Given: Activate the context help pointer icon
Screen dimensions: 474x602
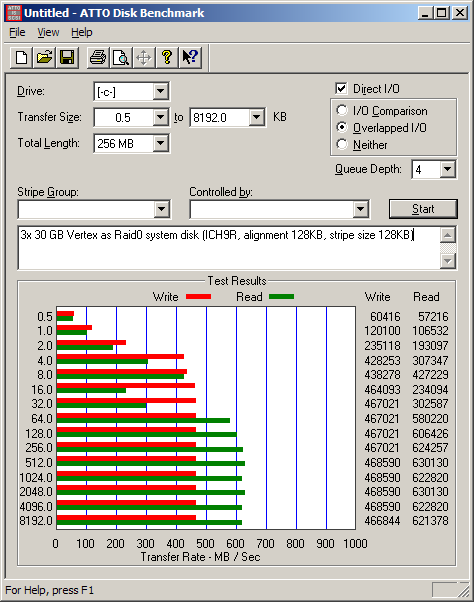Looking at the screenshot, I should click(190, 58).
